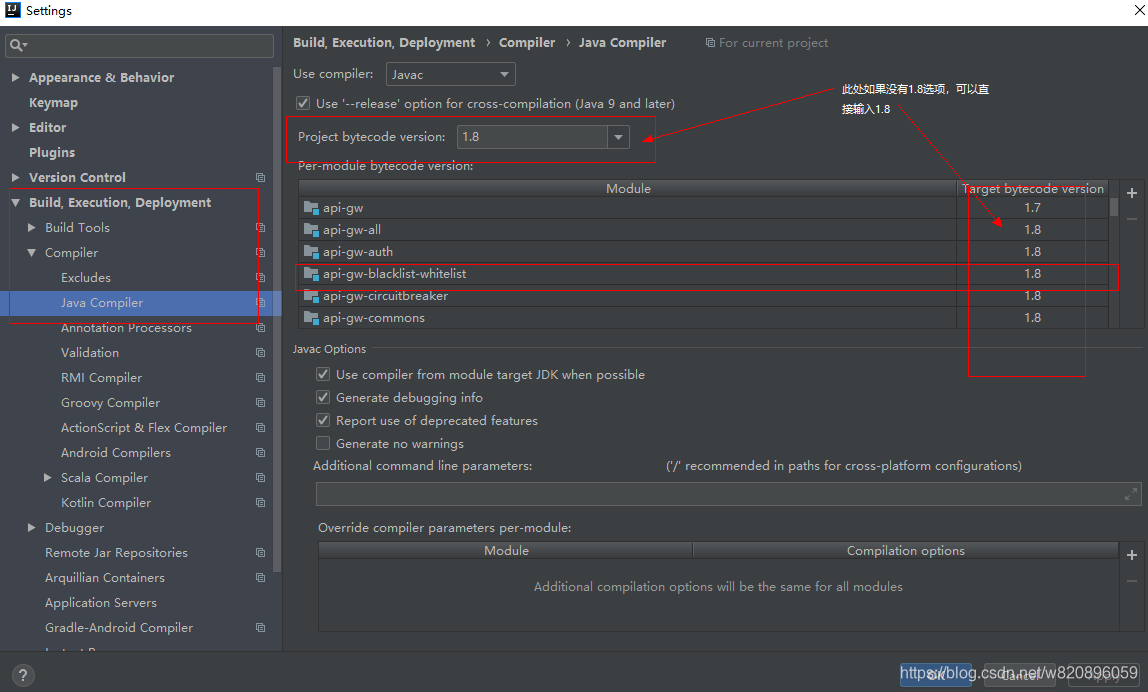The image size is (1148, 692).
Task: Click the project-level icon next to Remote Jar Repositories
Action: point(260,553)
